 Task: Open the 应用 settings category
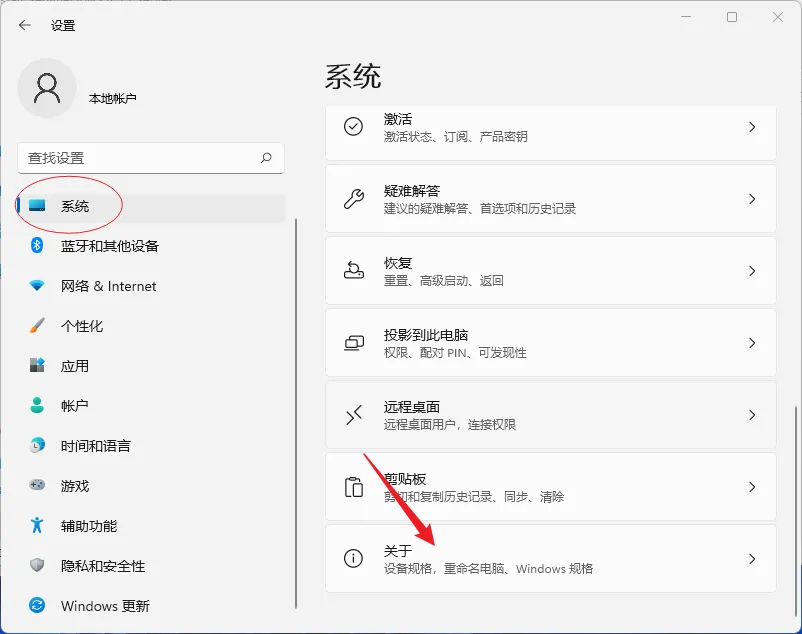pyautogui.click(x=150, y=366)
